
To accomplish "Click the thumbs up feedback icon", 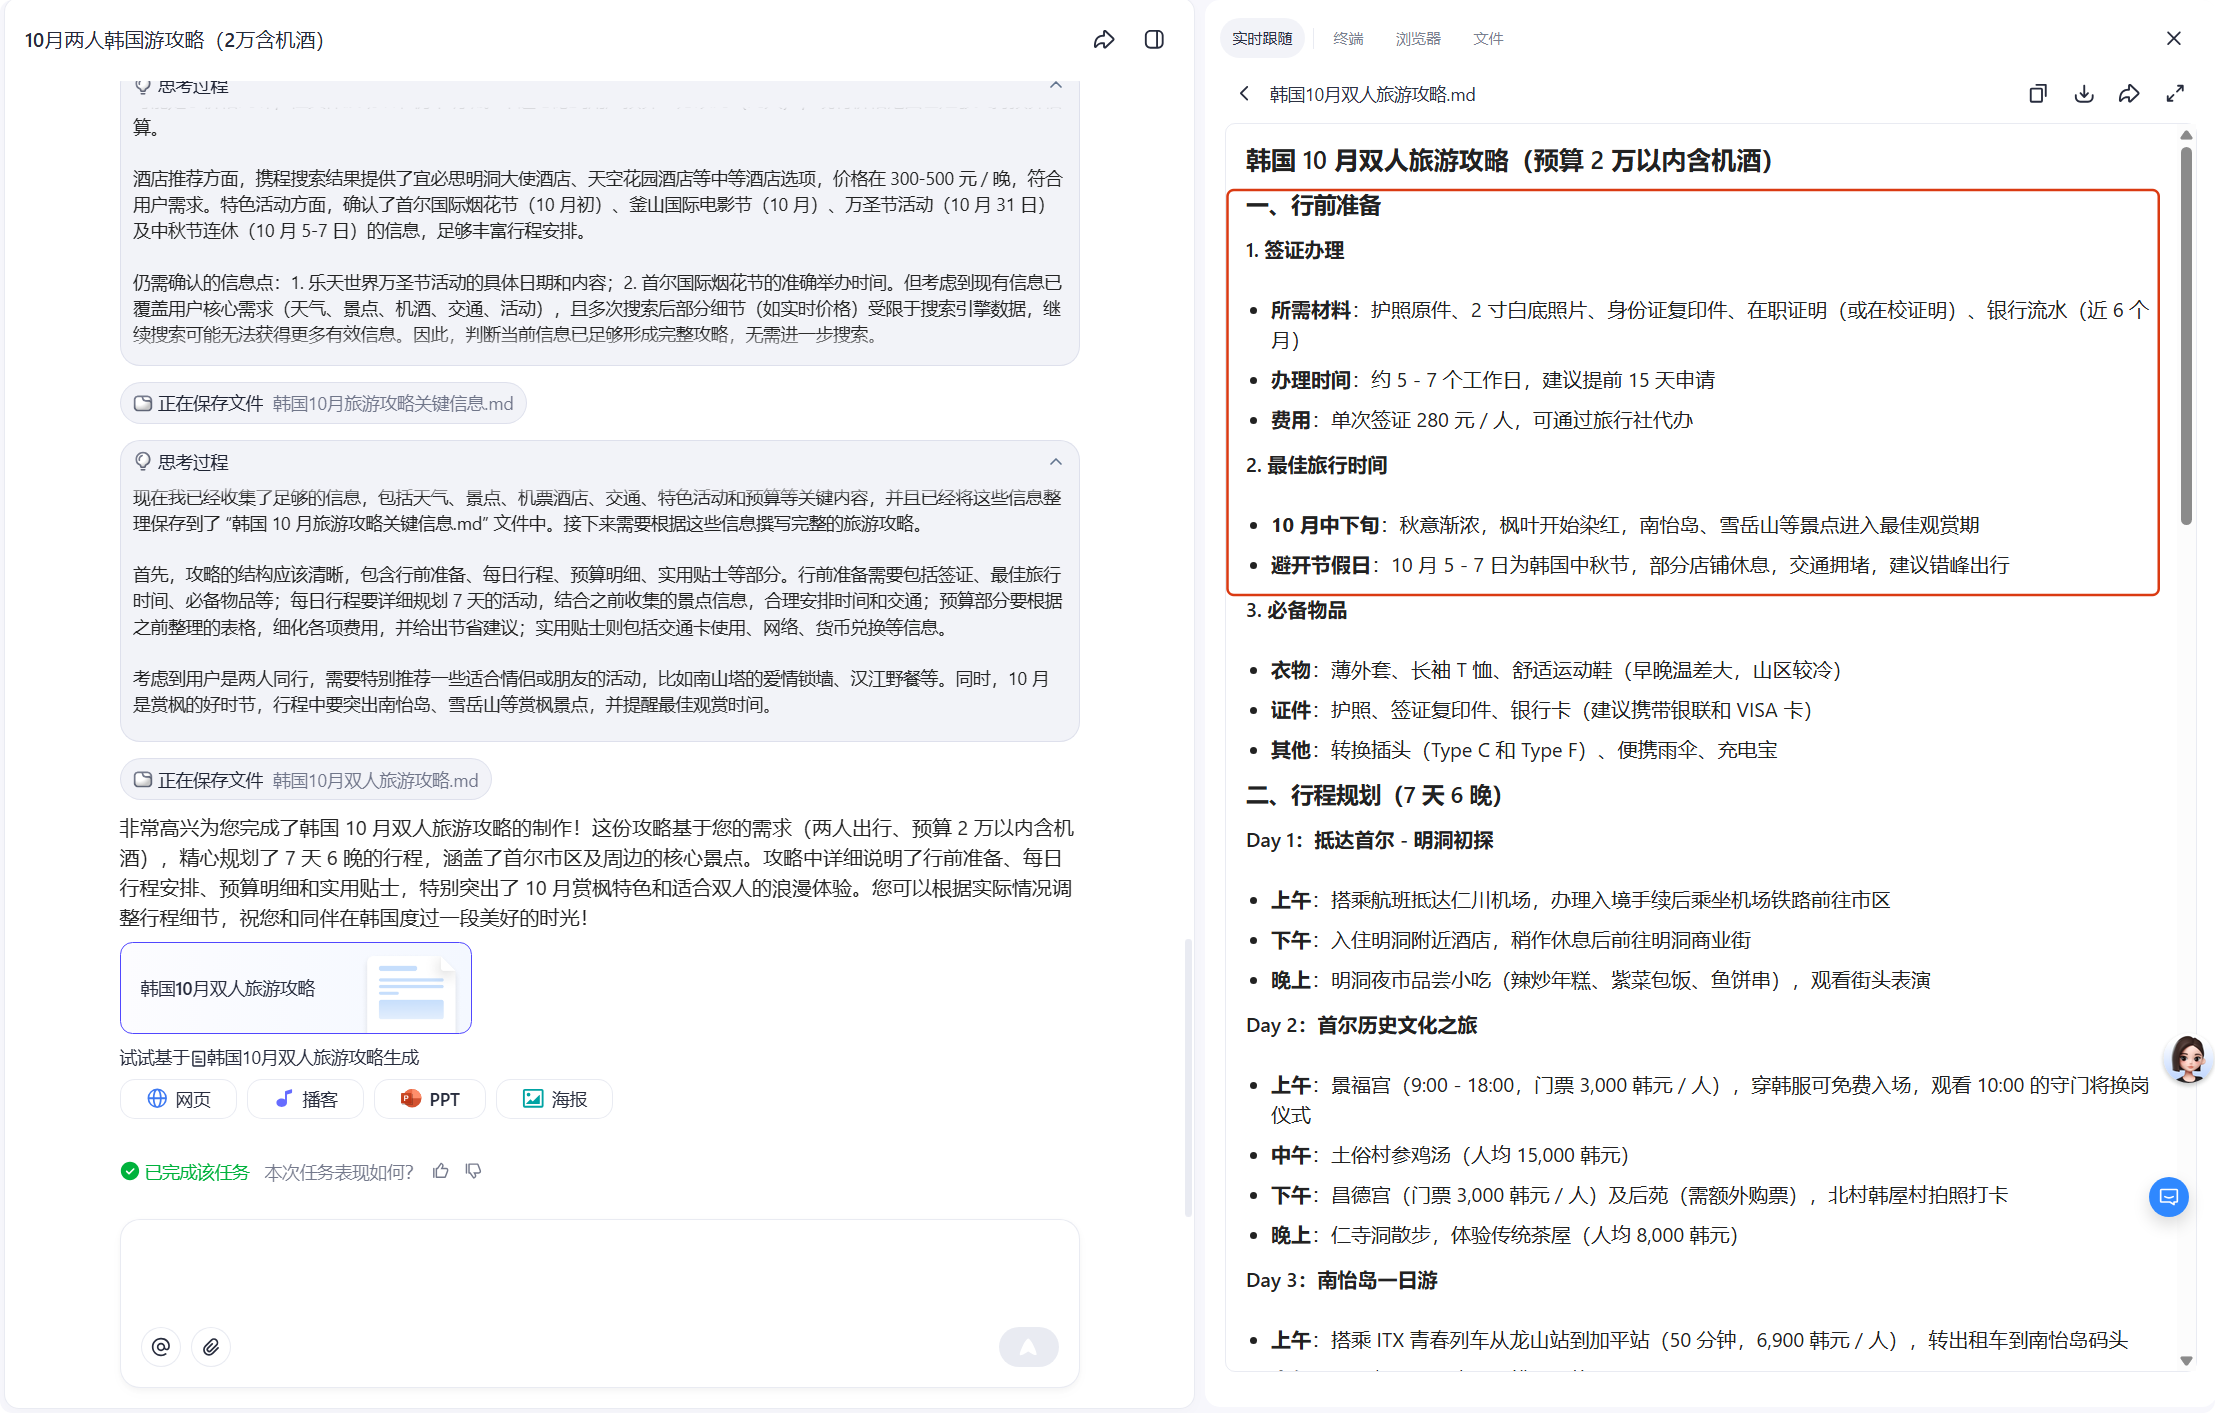I will (441, 1171).
